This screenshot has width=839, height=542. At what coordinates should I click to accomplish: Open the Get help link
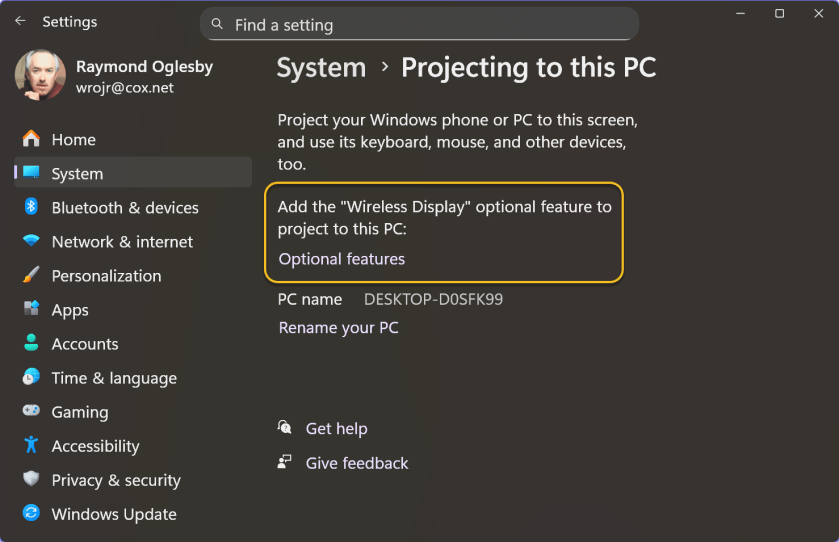(336, 429)
